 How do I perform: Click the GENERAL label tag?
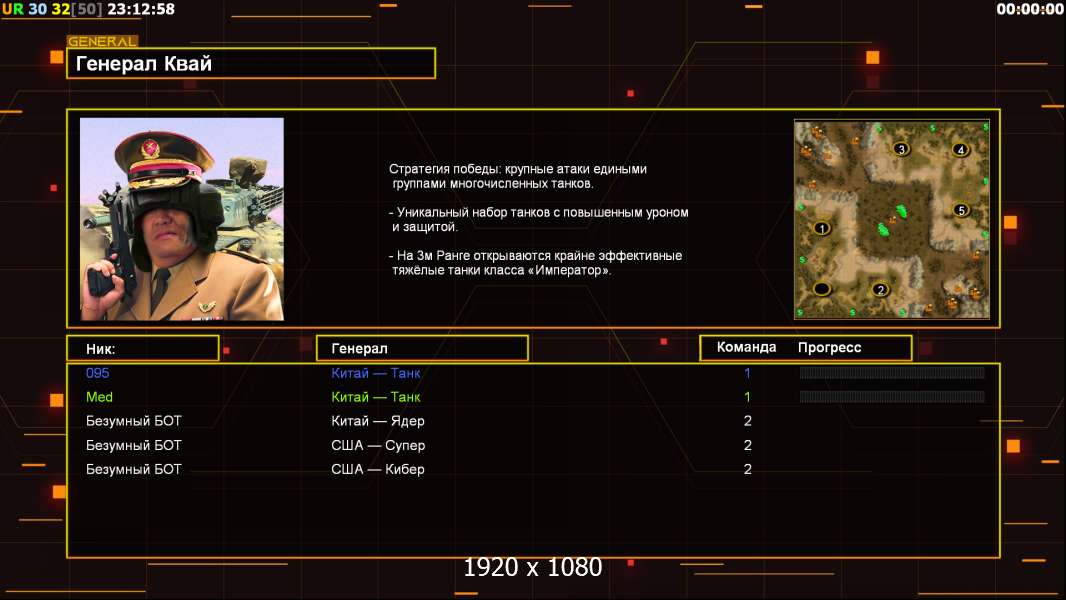click(x=102, y=41)
